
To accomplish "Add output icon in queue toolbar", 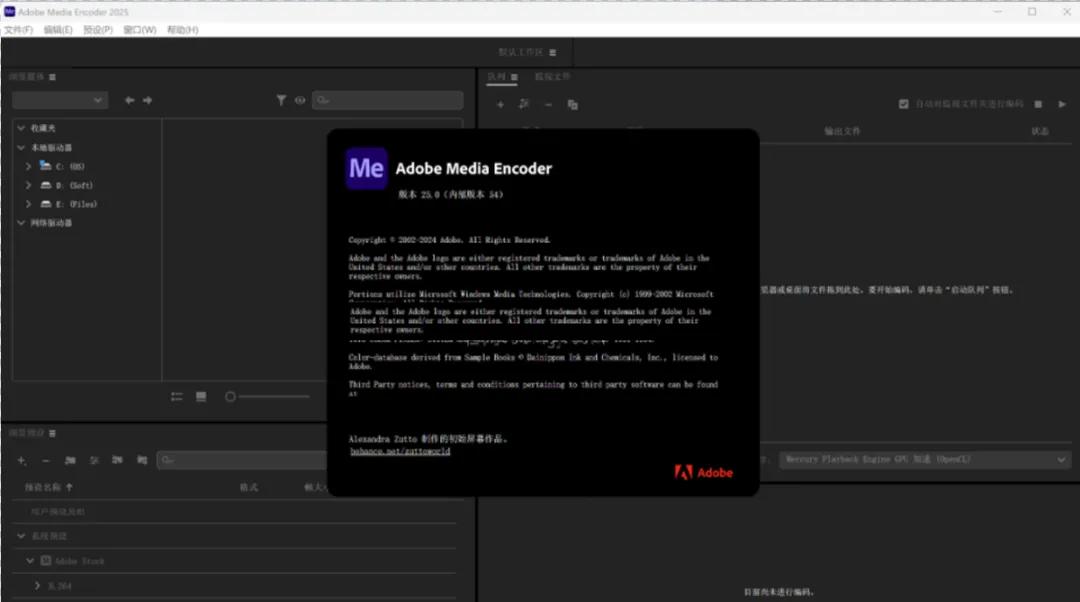I will point(523,104).
